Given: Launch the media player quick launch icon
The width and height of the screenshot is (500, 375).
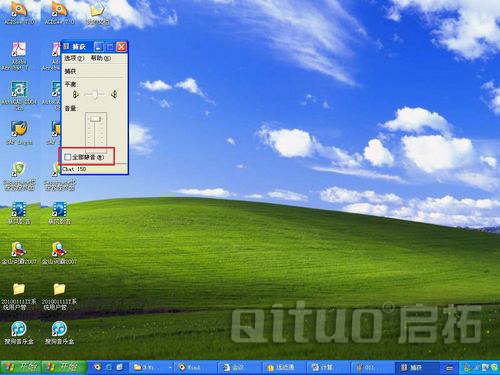Looking at the screenshot, I should pyautogui.click(x=97, y=367).
